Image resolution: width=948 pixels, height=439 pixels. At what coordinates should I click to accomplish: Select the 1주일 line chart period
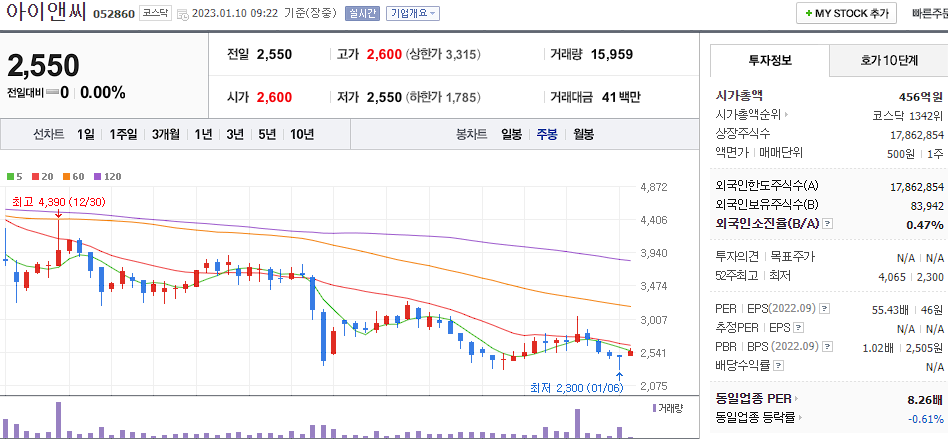pyautogui.click(x=123, y=134)
